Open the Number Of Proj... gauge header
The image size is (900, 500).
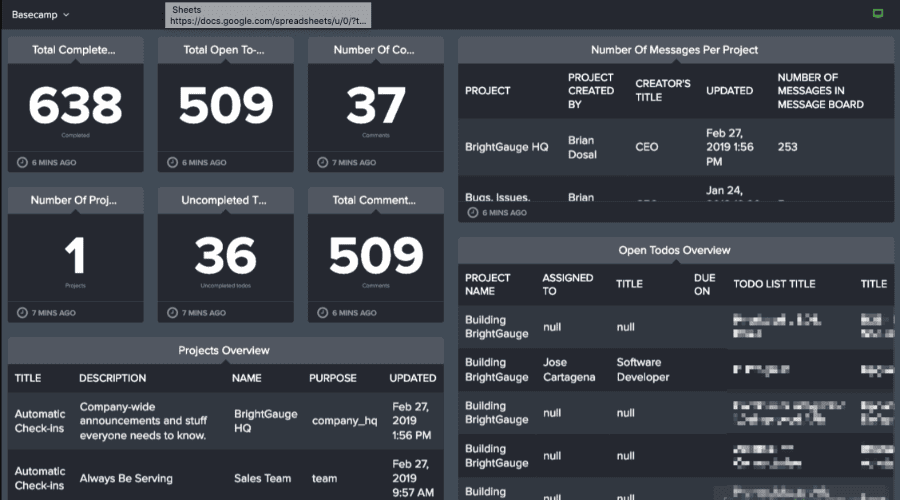coord(75,200)
